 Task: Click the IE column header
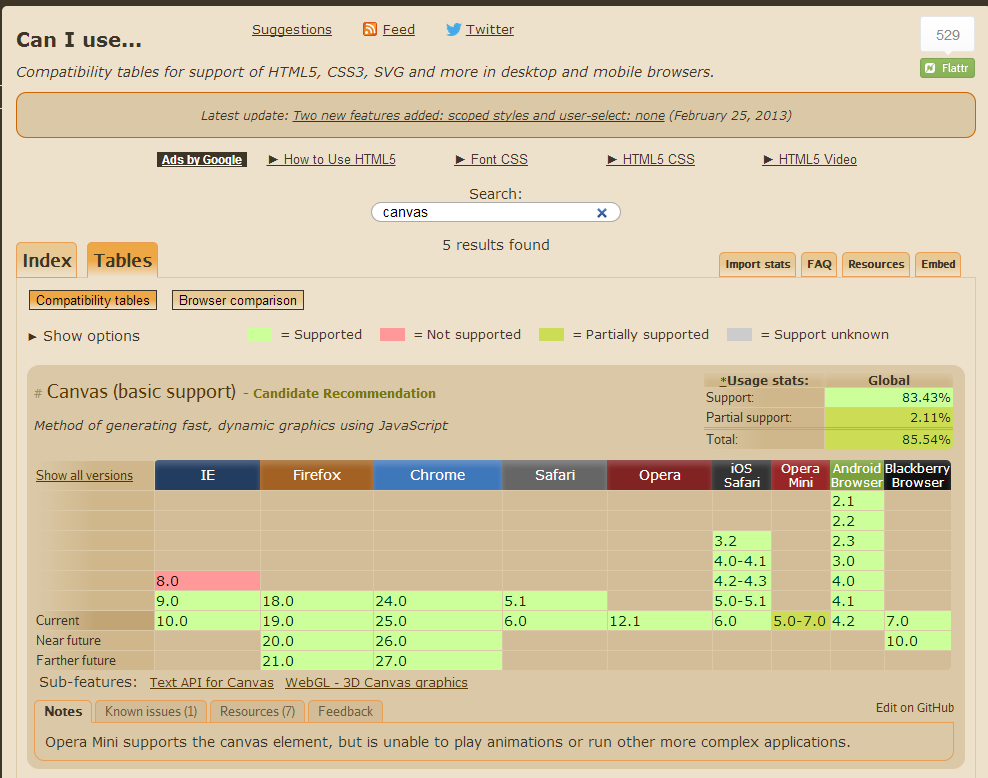click(207, 475)
